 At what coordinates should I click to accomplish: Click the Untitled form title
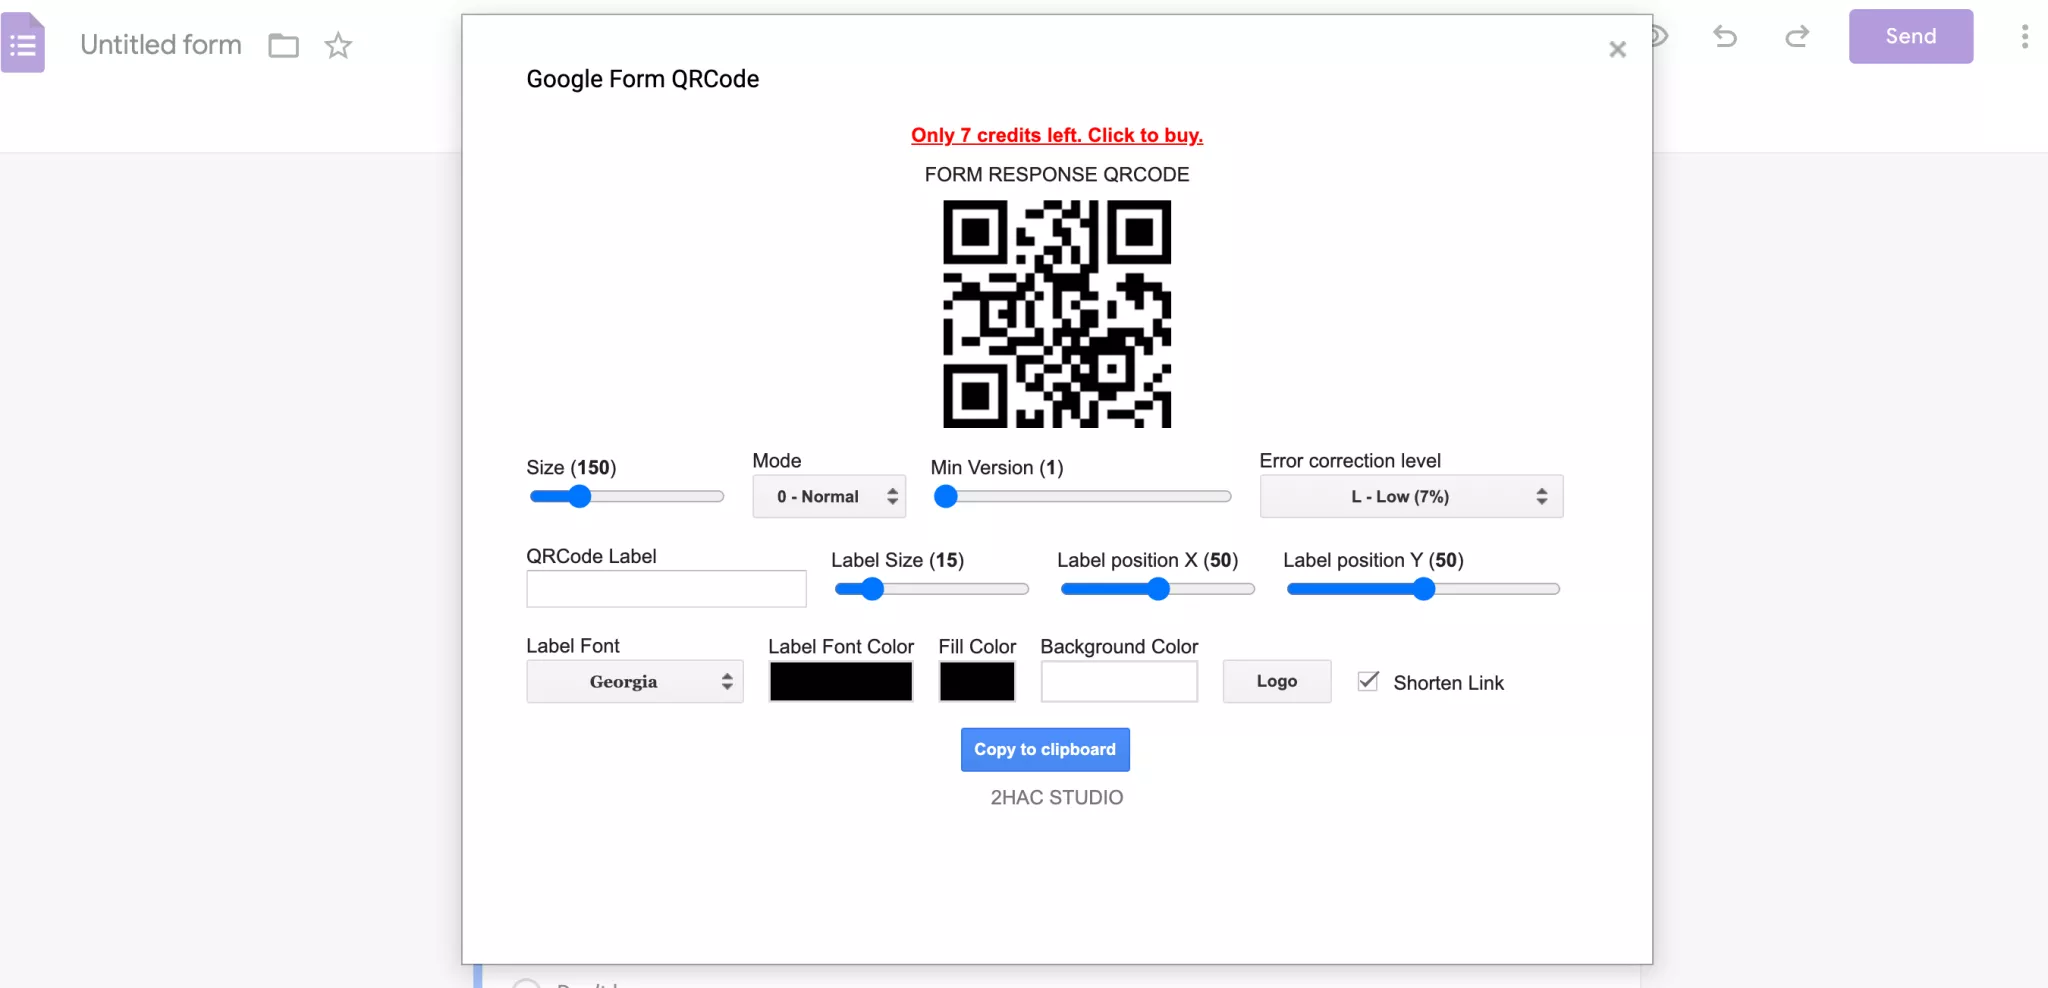tap(161, 45)
